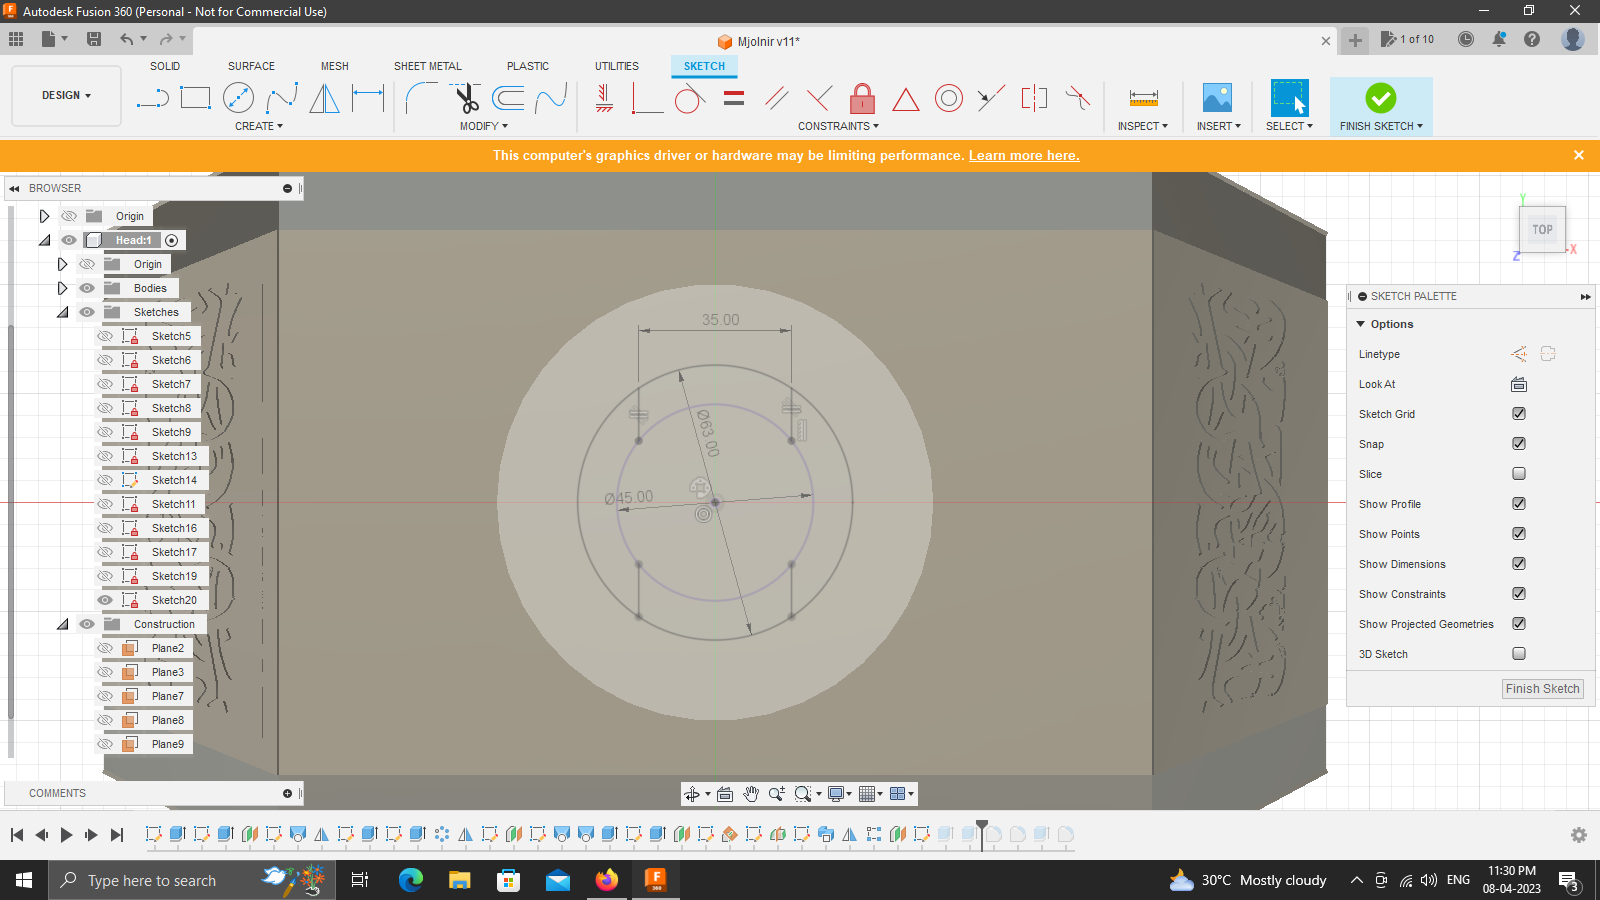Select the 2-Point Rectangle tool
This screenshot has width=1600, height=900.
pos(196,98)
